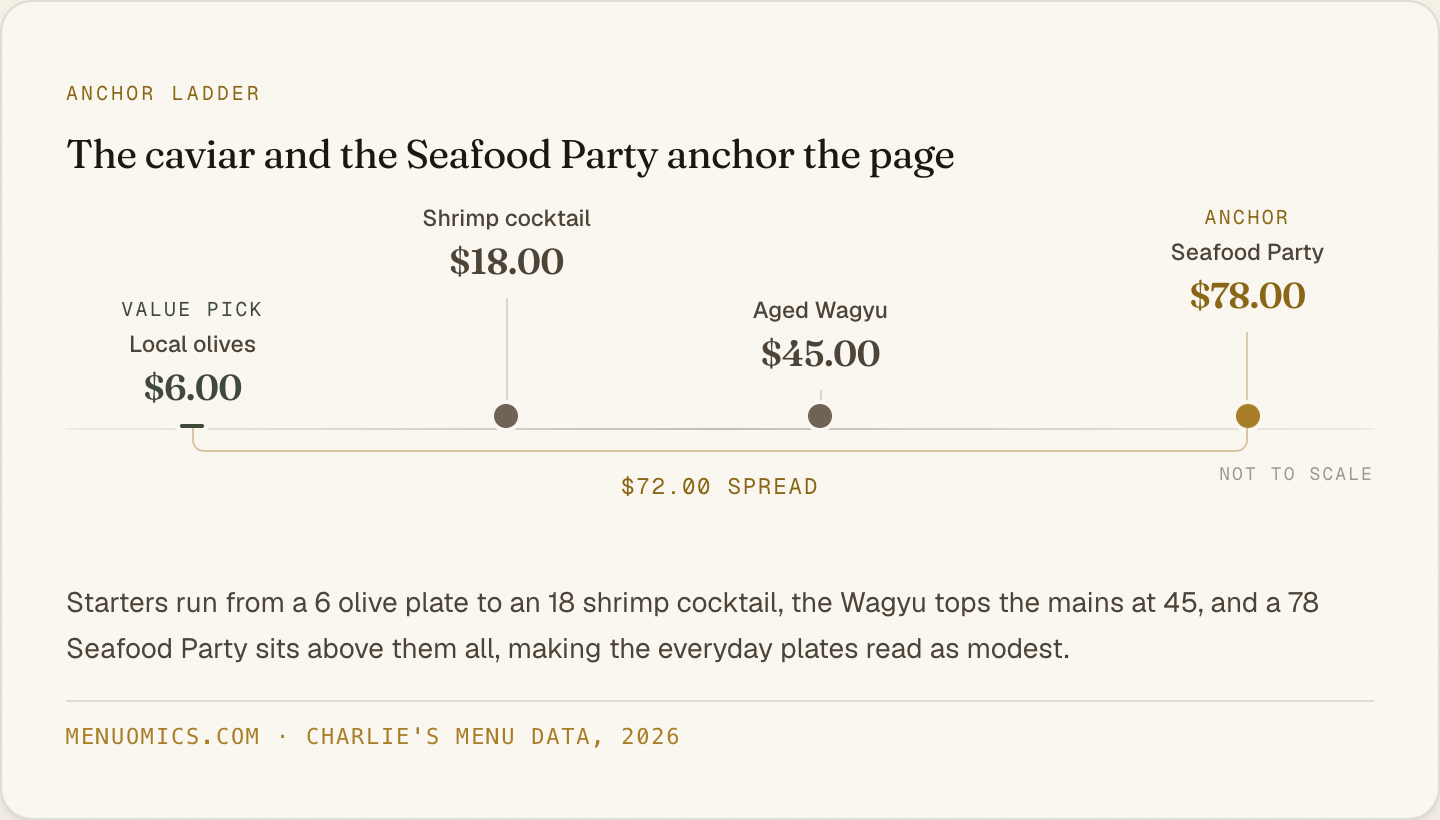
Task: Click the ANCHOR tag above Seafood Party
Action: point(1247,218)
